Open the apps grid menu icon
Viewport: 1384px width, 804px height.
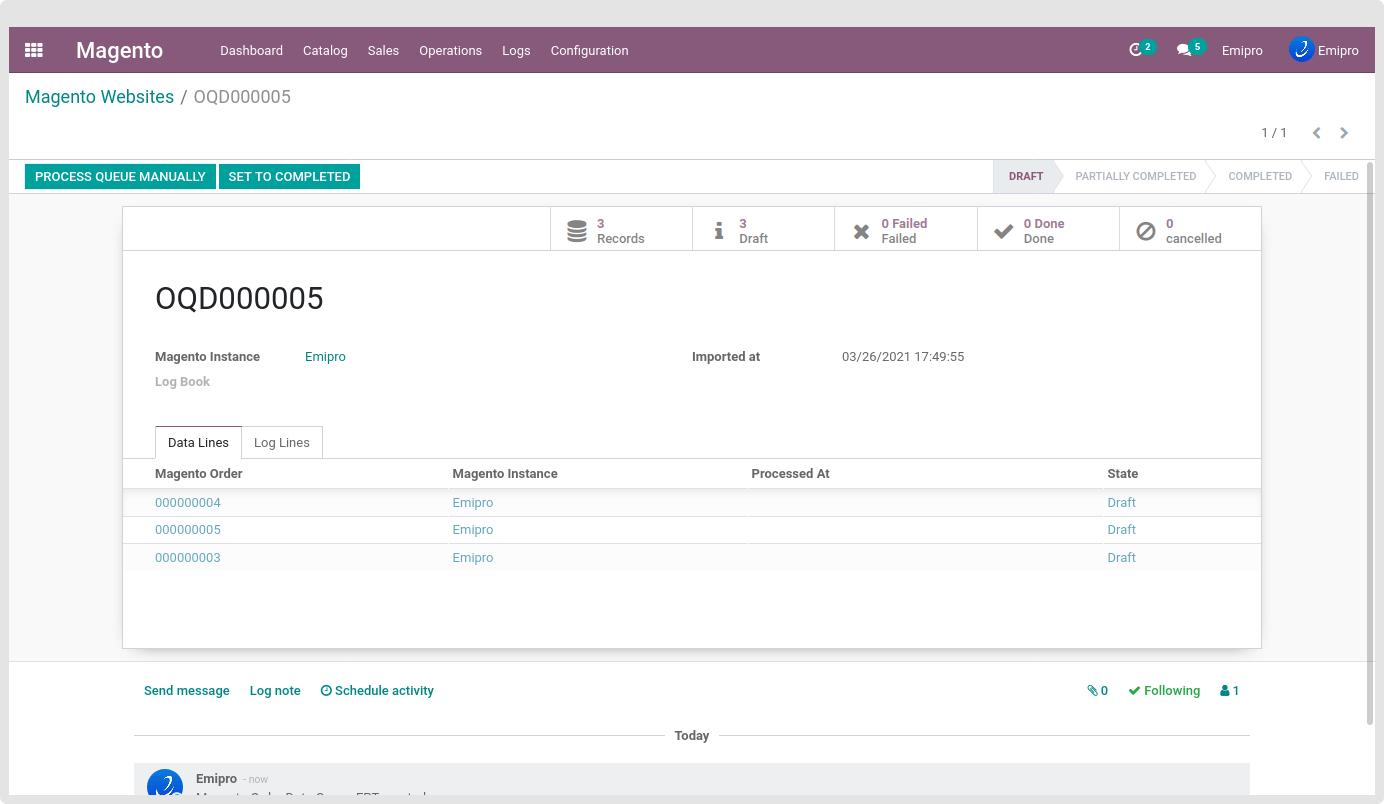coord(34,50)
